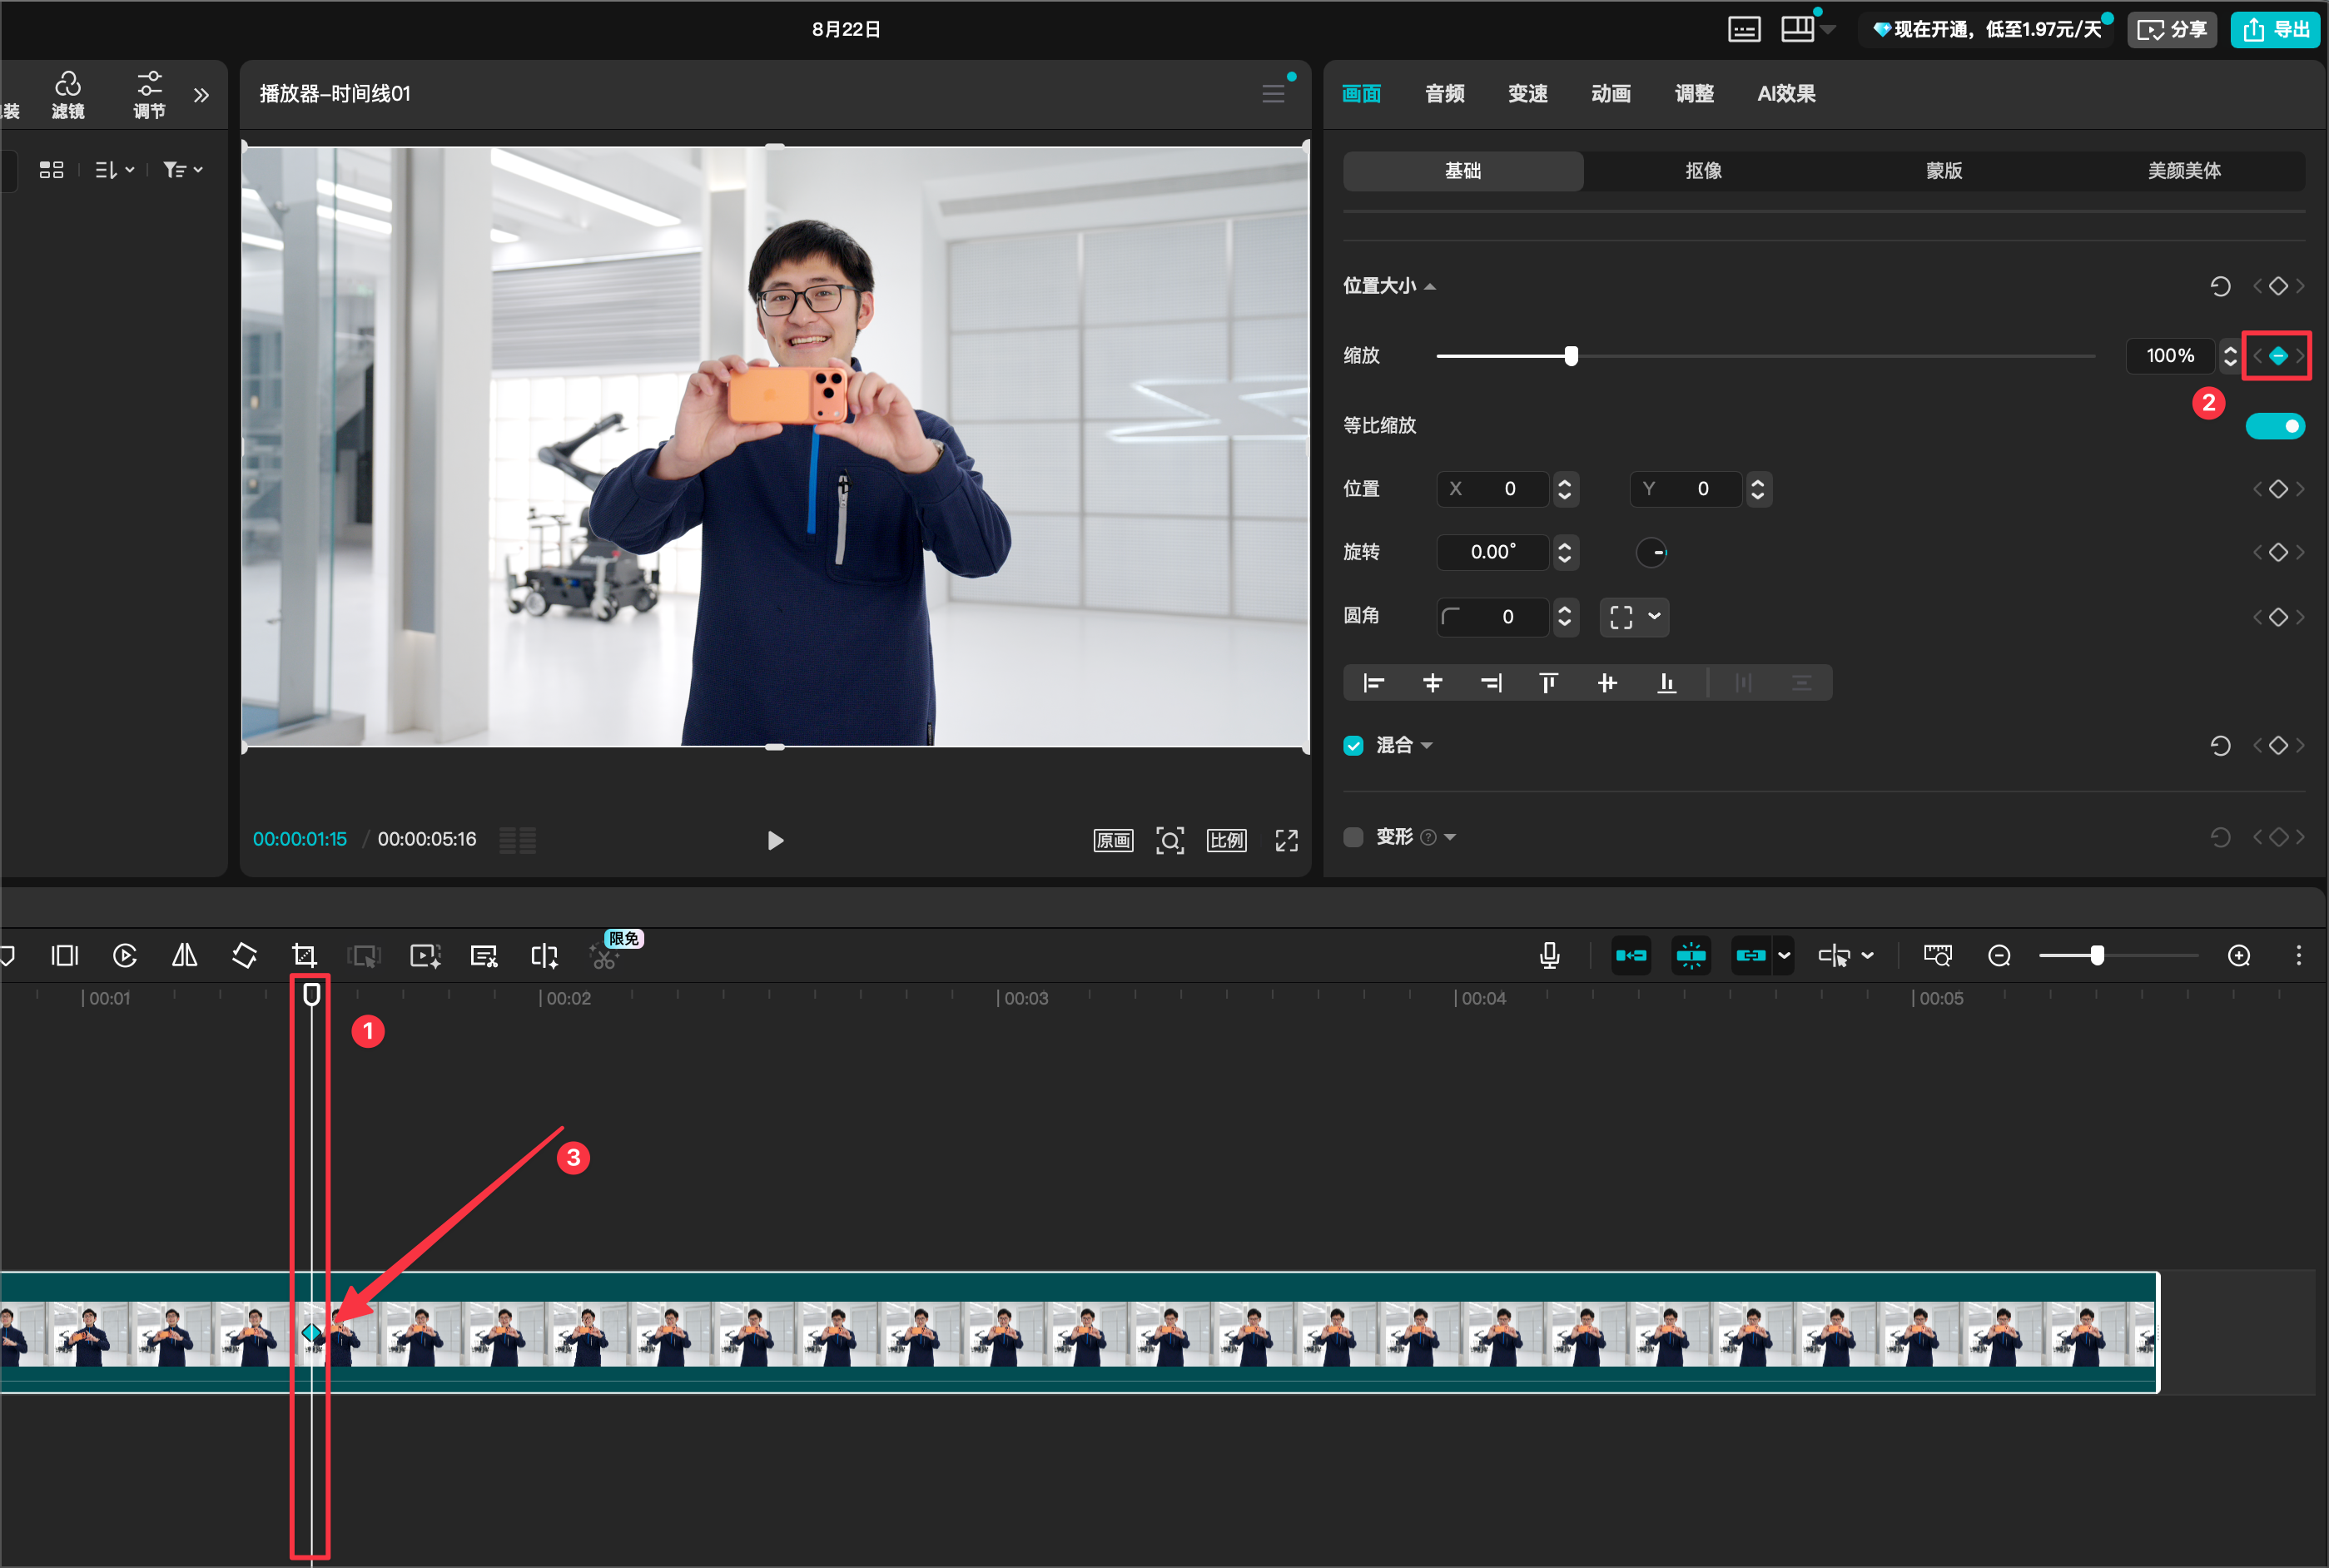Image resolution: width=2329 pixels, height=1568 pixels.
Task: Add keyframe for 旋转 row
Action: (2278, 552)
